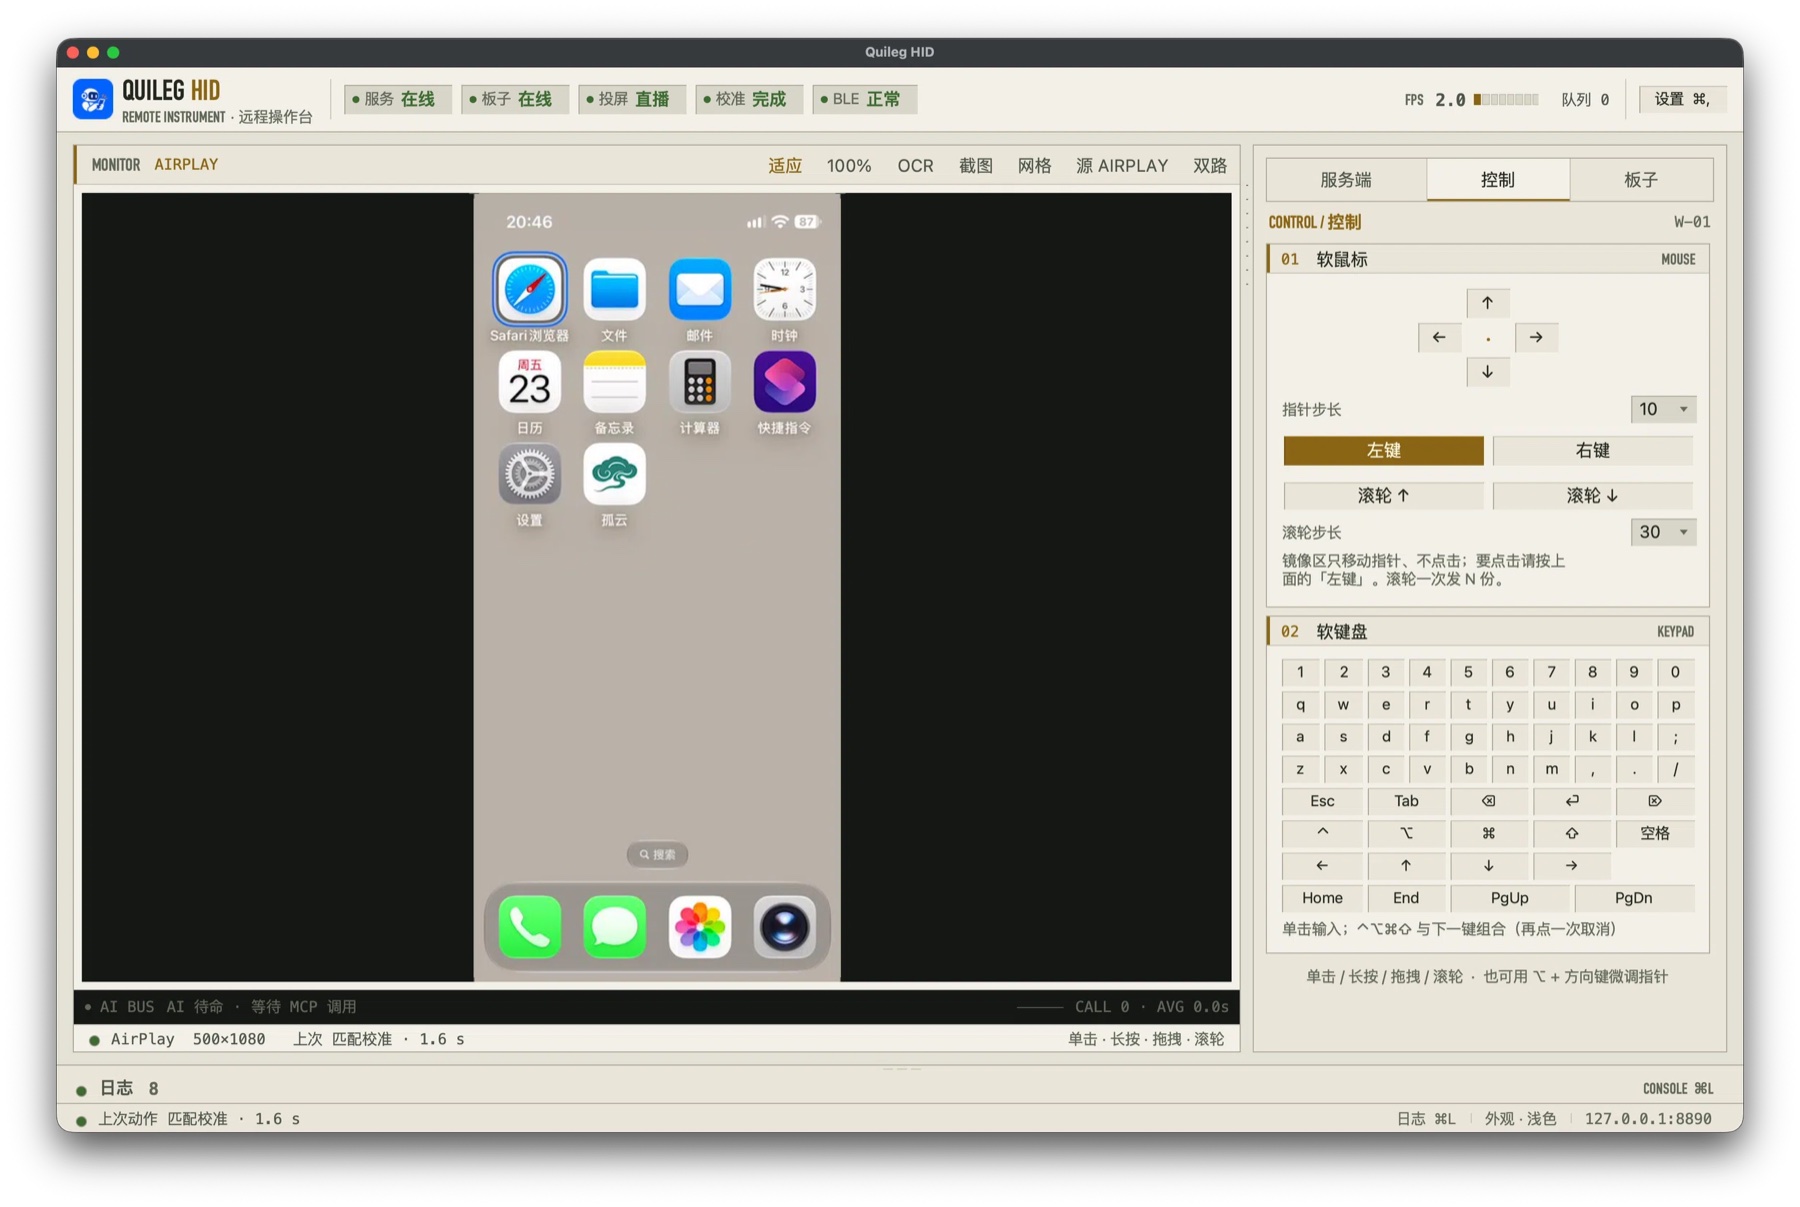This screenshot has width=1800, height=1207.
Task: Open the 源 AIRPLAY source selector
Action: (x=1122, y=166)
